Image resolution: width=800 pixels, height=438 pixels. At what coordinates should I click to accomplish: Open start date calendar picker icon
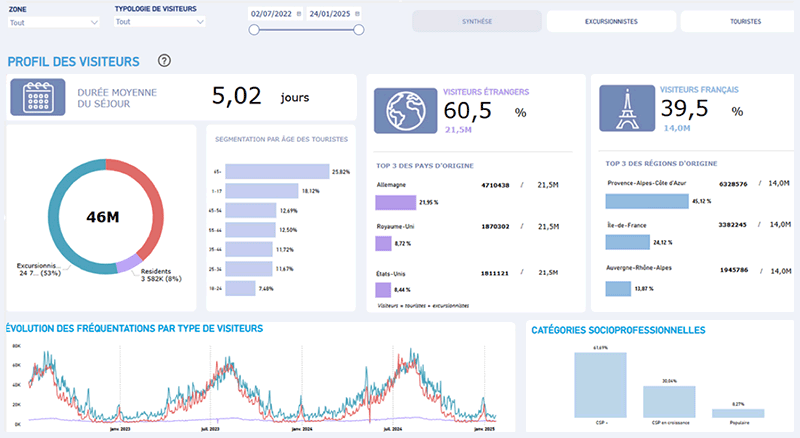(299, 14)
